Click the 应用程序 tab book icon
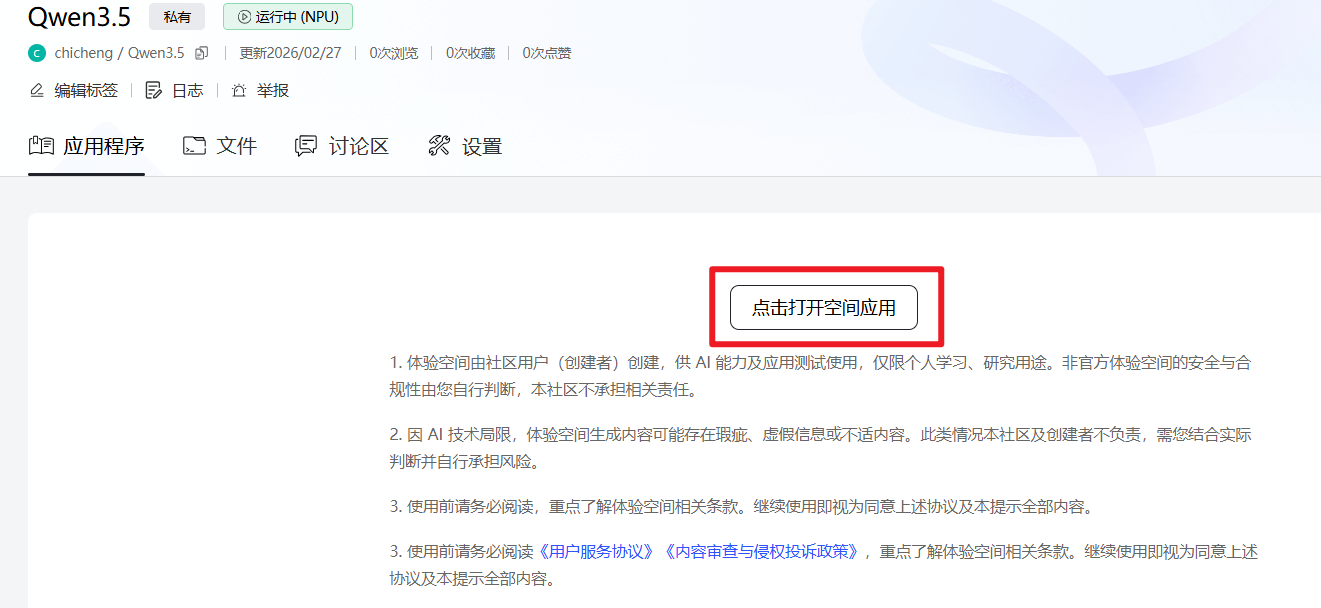1321x608 pixels. tap(41, 146)
